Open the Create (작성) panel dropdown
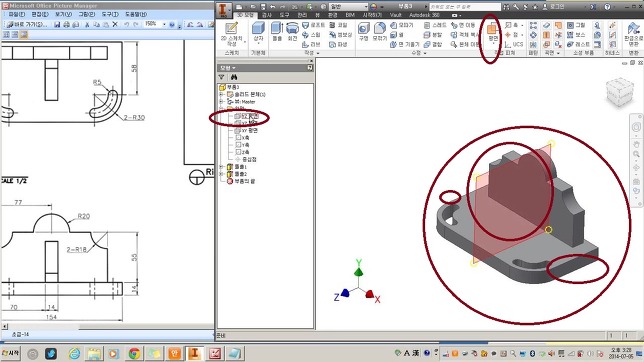 311,53
